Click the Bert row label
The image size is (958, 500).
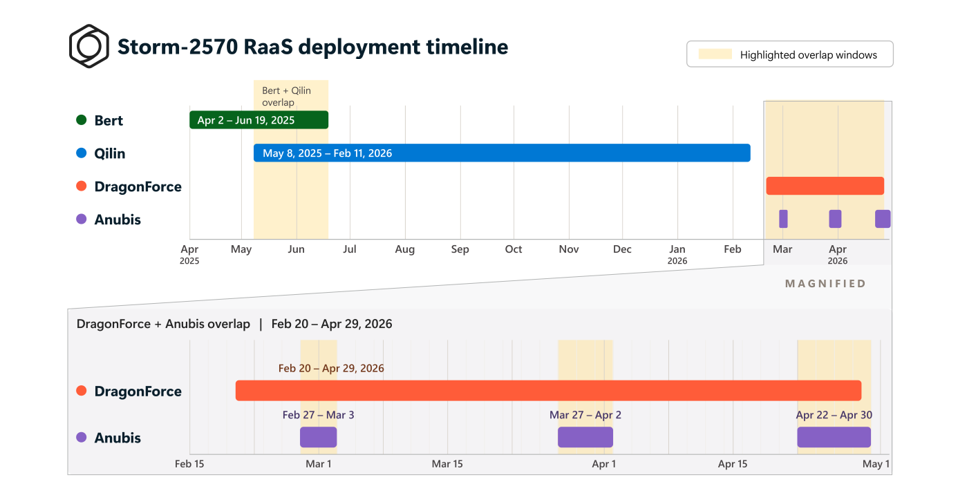[x=109, y=120]
